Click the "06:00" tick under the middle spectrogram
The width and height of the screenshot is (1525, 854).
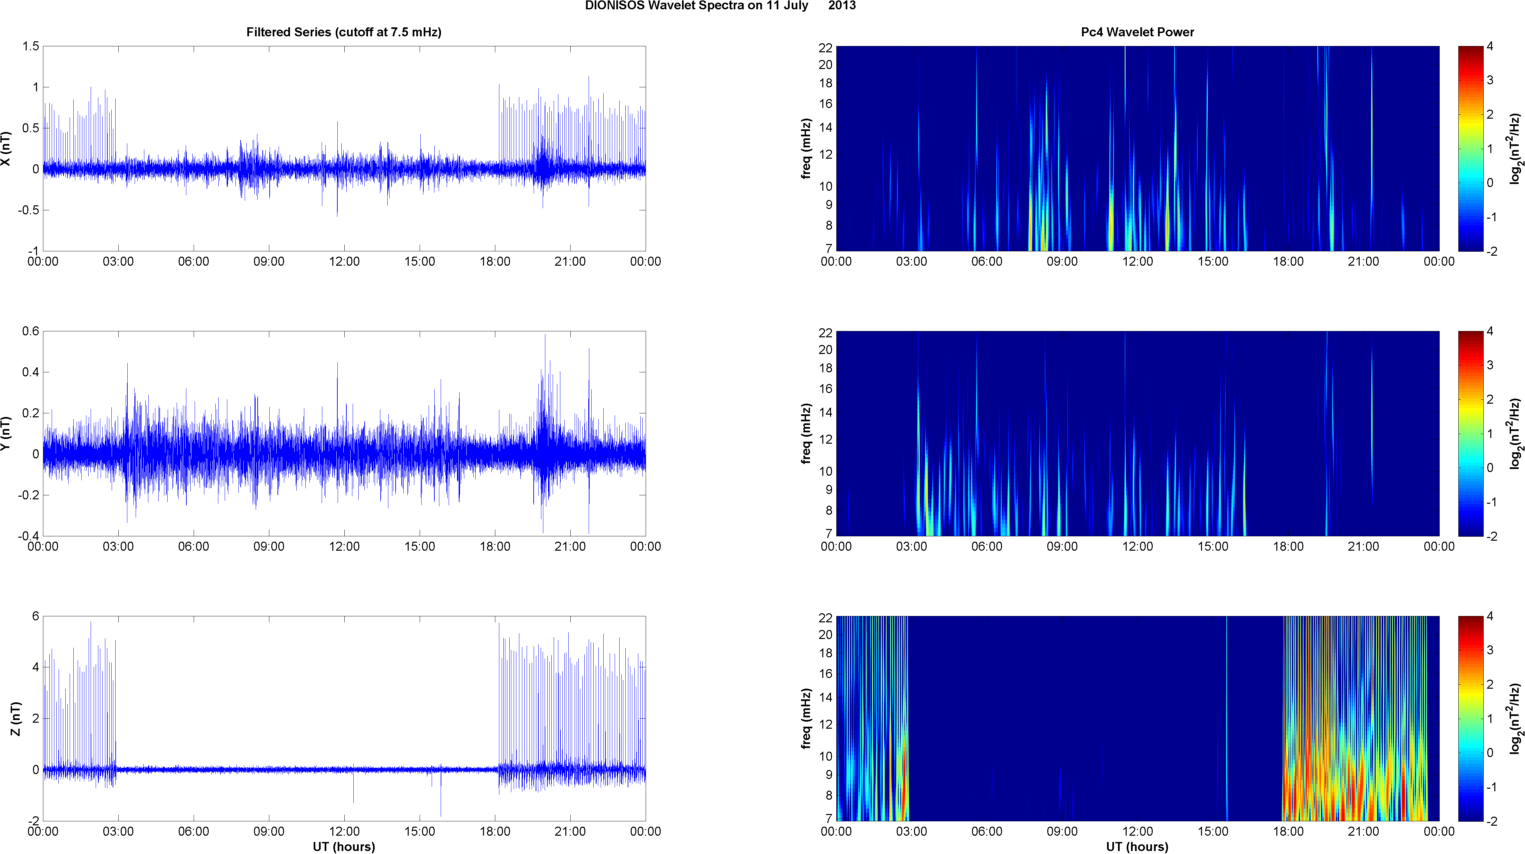pyautogui.click(x=987, y=547)
